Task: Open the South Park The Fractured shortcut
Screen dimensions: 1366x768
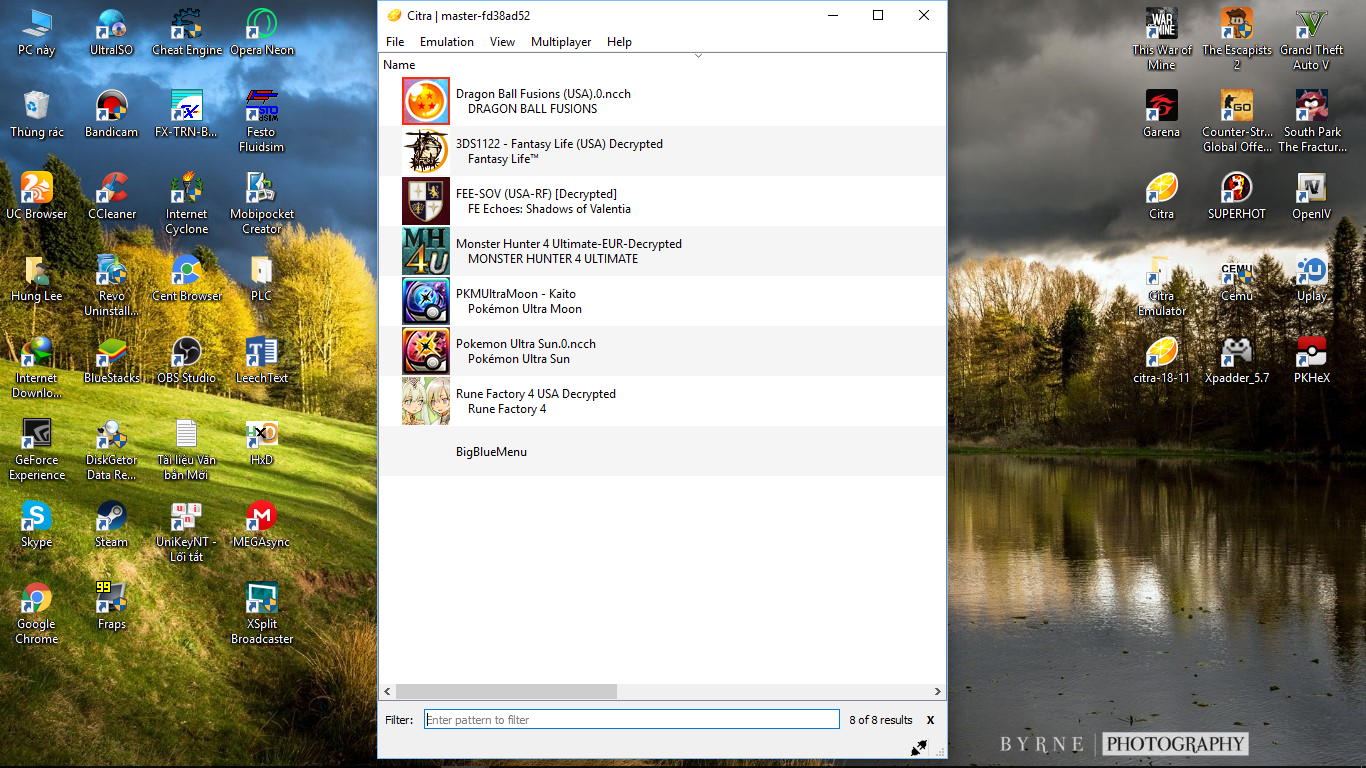Action: point(1312,121)
